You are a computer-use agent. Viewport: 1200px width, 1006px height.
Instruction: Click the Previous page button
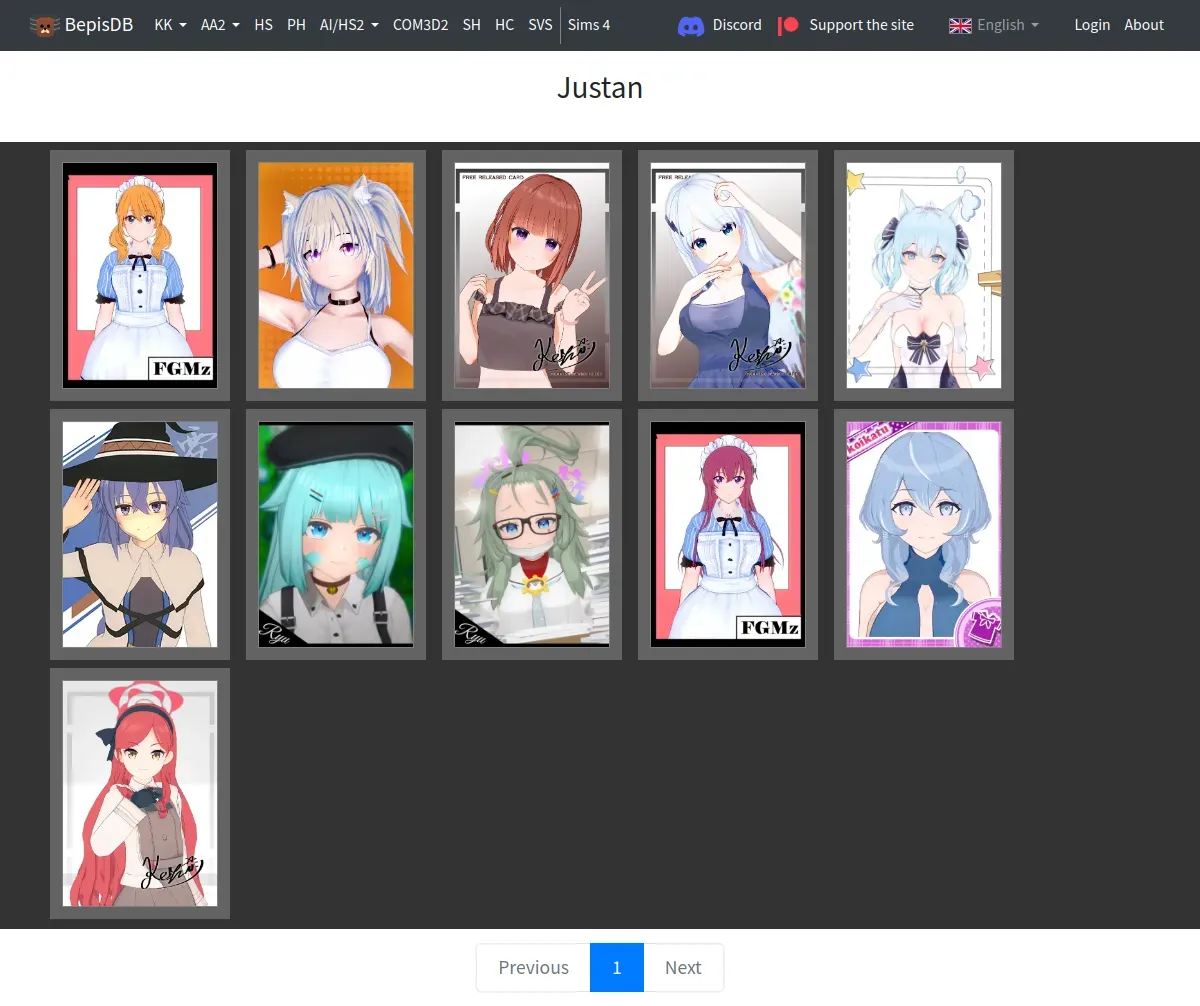click(x=533, y=967)
